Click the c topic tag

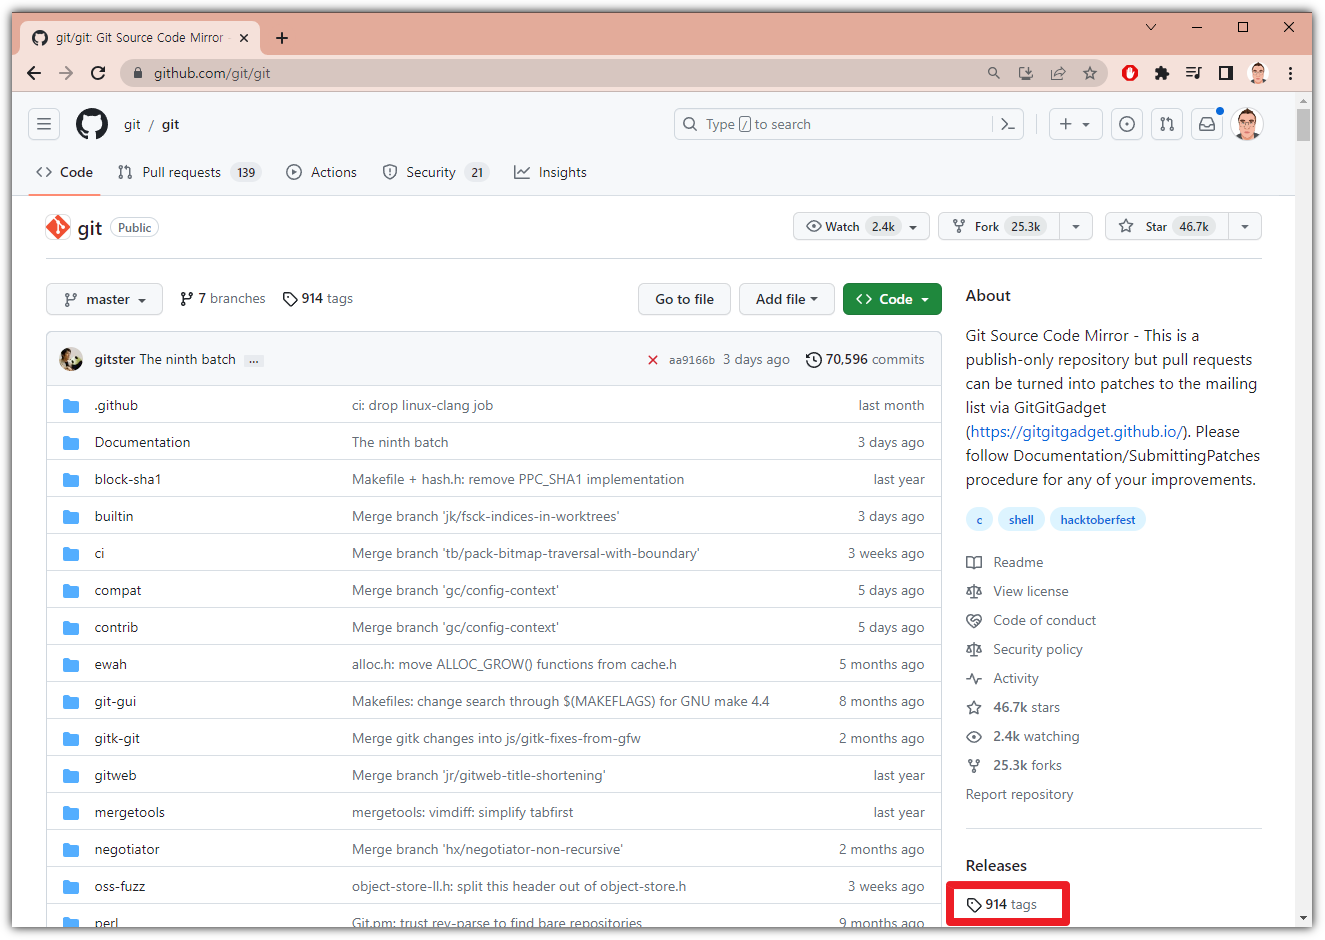[979, 520]
